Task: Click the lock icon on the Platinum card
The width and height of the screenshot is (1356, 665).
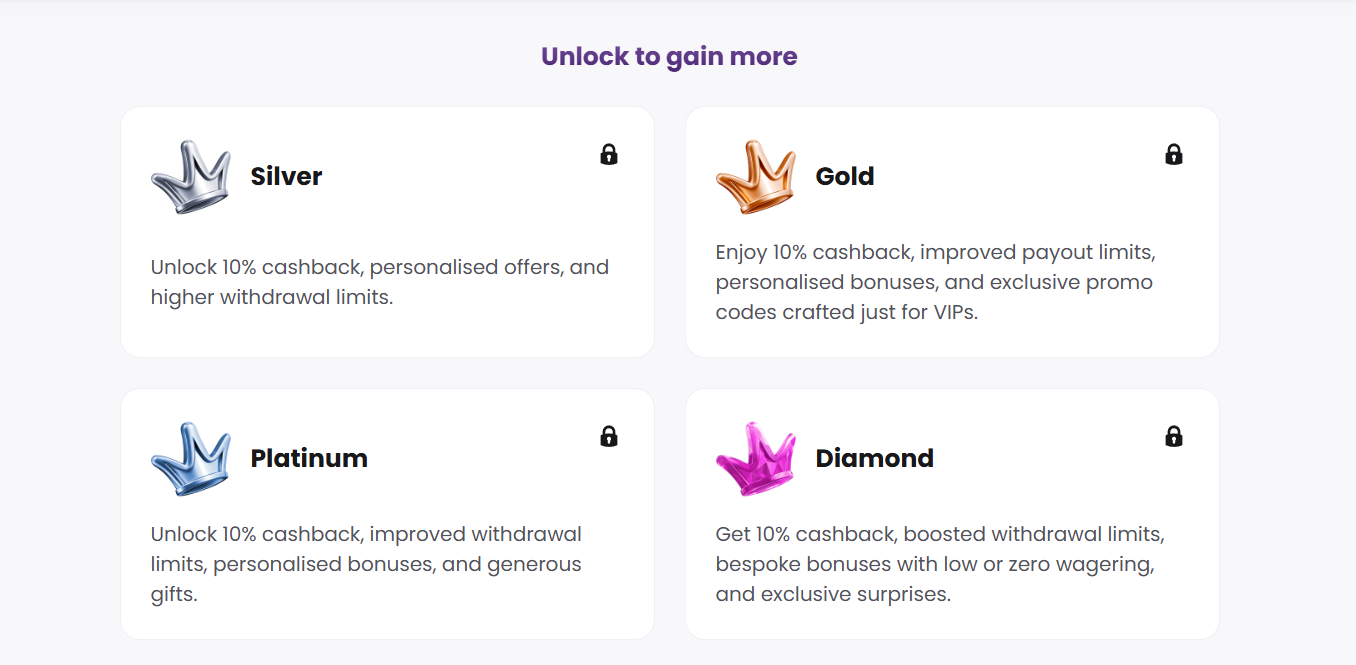Action: click(609, 437)
